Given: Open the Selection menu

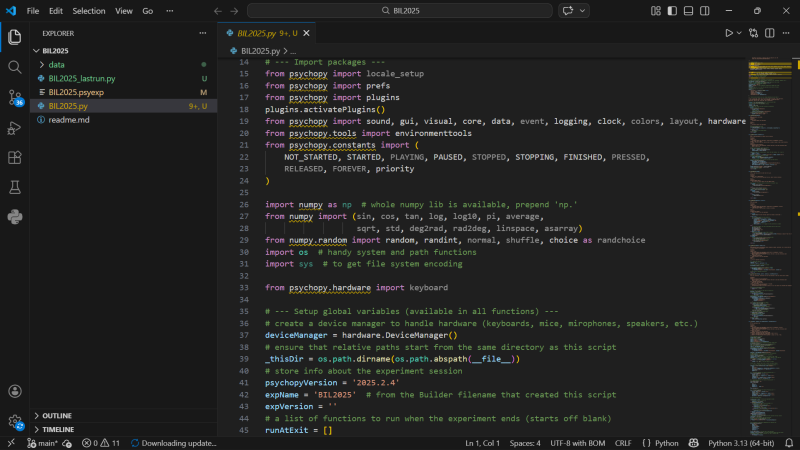Looking at the screenshot, I should [89, 11].
